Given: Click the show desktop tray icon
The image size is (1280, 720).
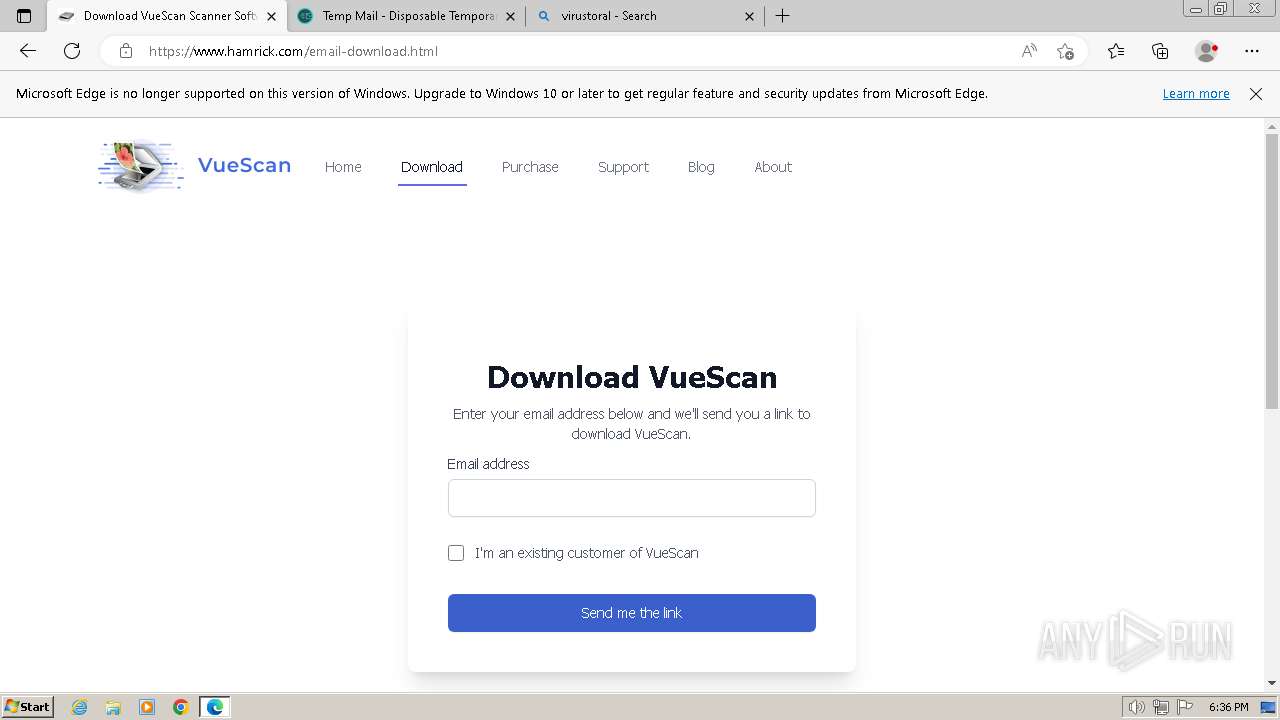Looking at the screenshot, I should click(1269, 707).
